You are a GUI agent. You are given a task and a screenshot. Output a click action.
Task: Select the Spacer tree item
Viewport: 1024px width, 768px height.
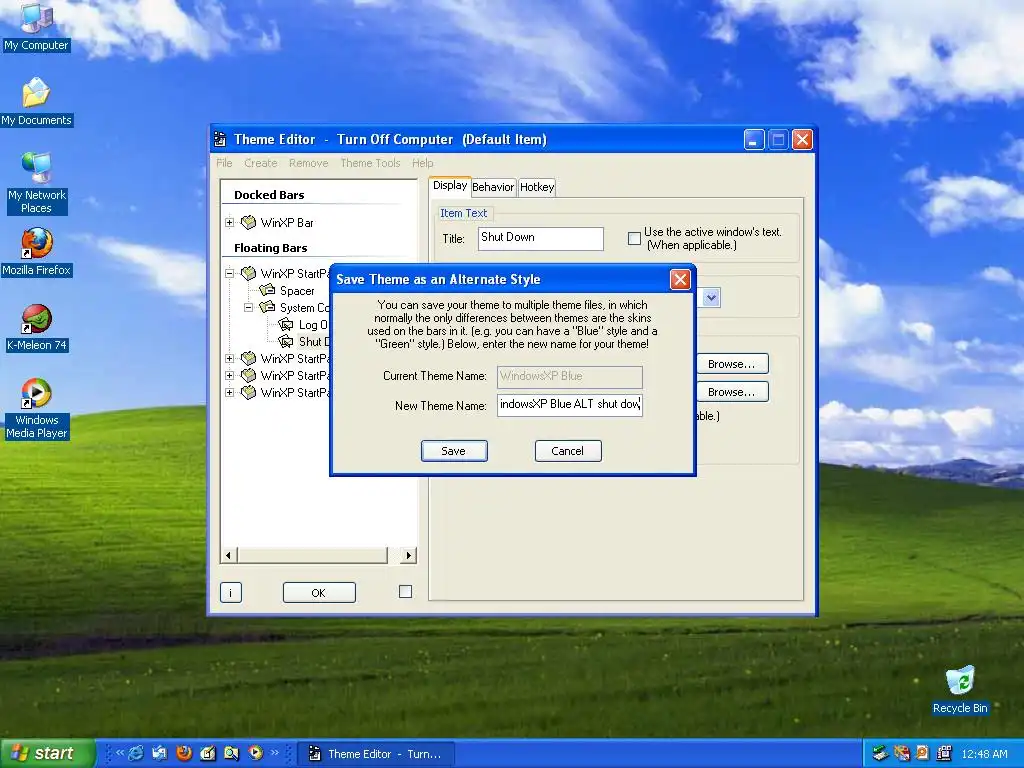(x=297, y=291)
